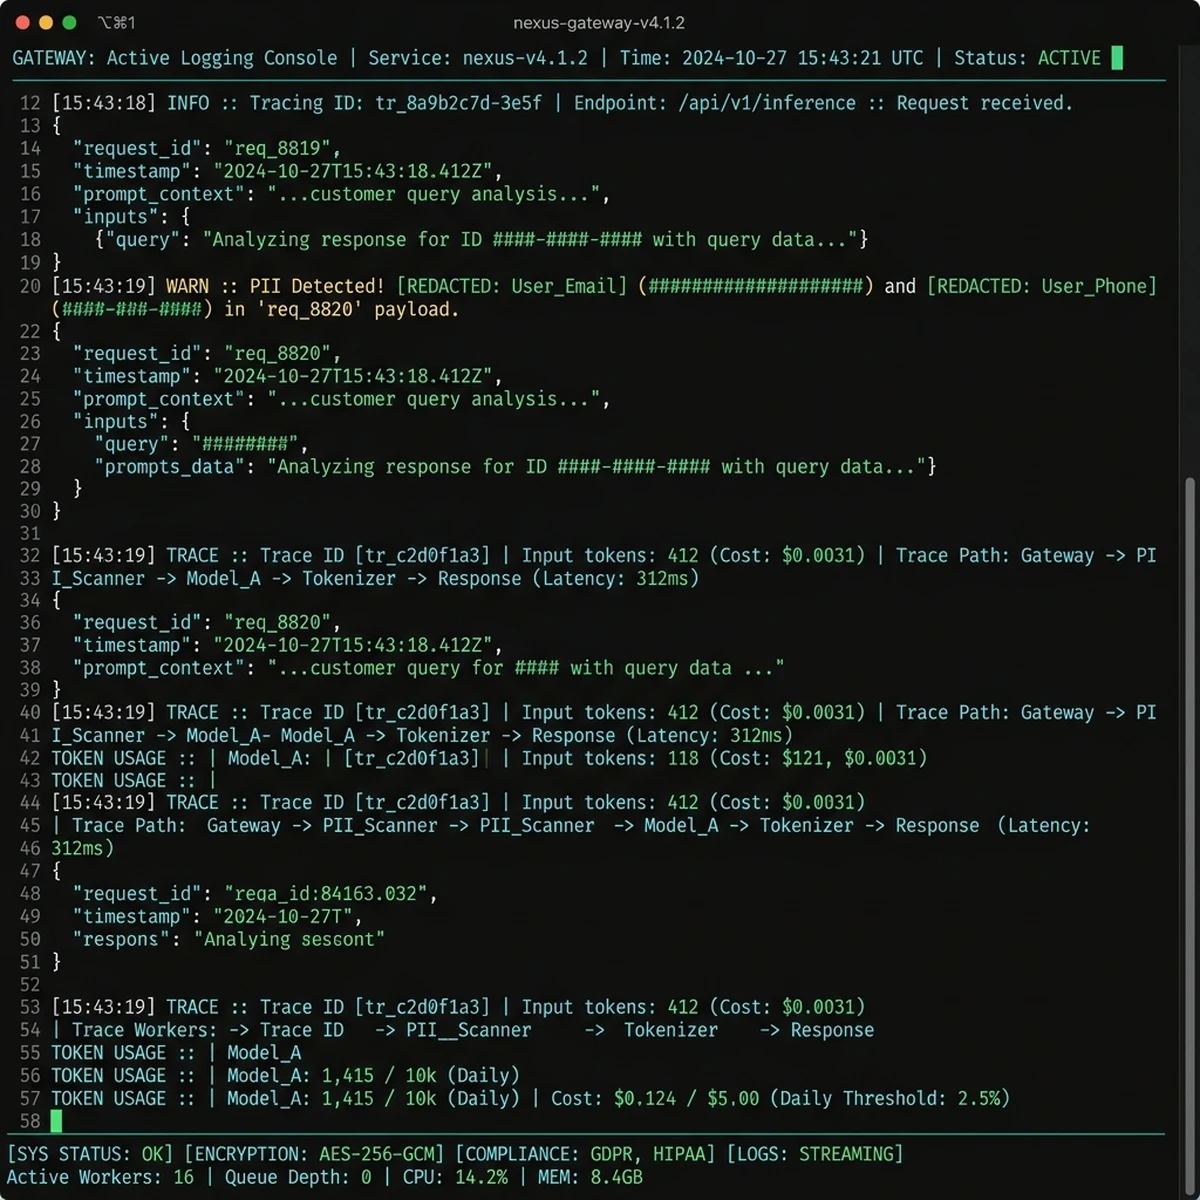Click 'Trace Workers:' on line 54
The image size is (1200, 1200).
(144, 1031)
